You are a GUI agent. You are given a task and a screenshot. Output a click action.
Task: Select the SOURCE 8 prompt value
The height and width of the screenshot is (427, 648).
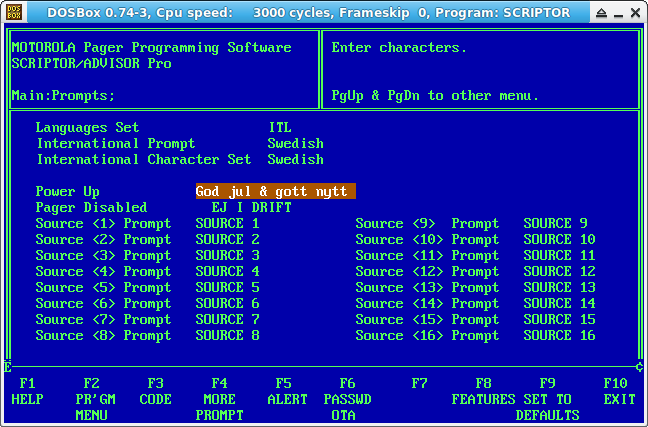coord(227,335)
